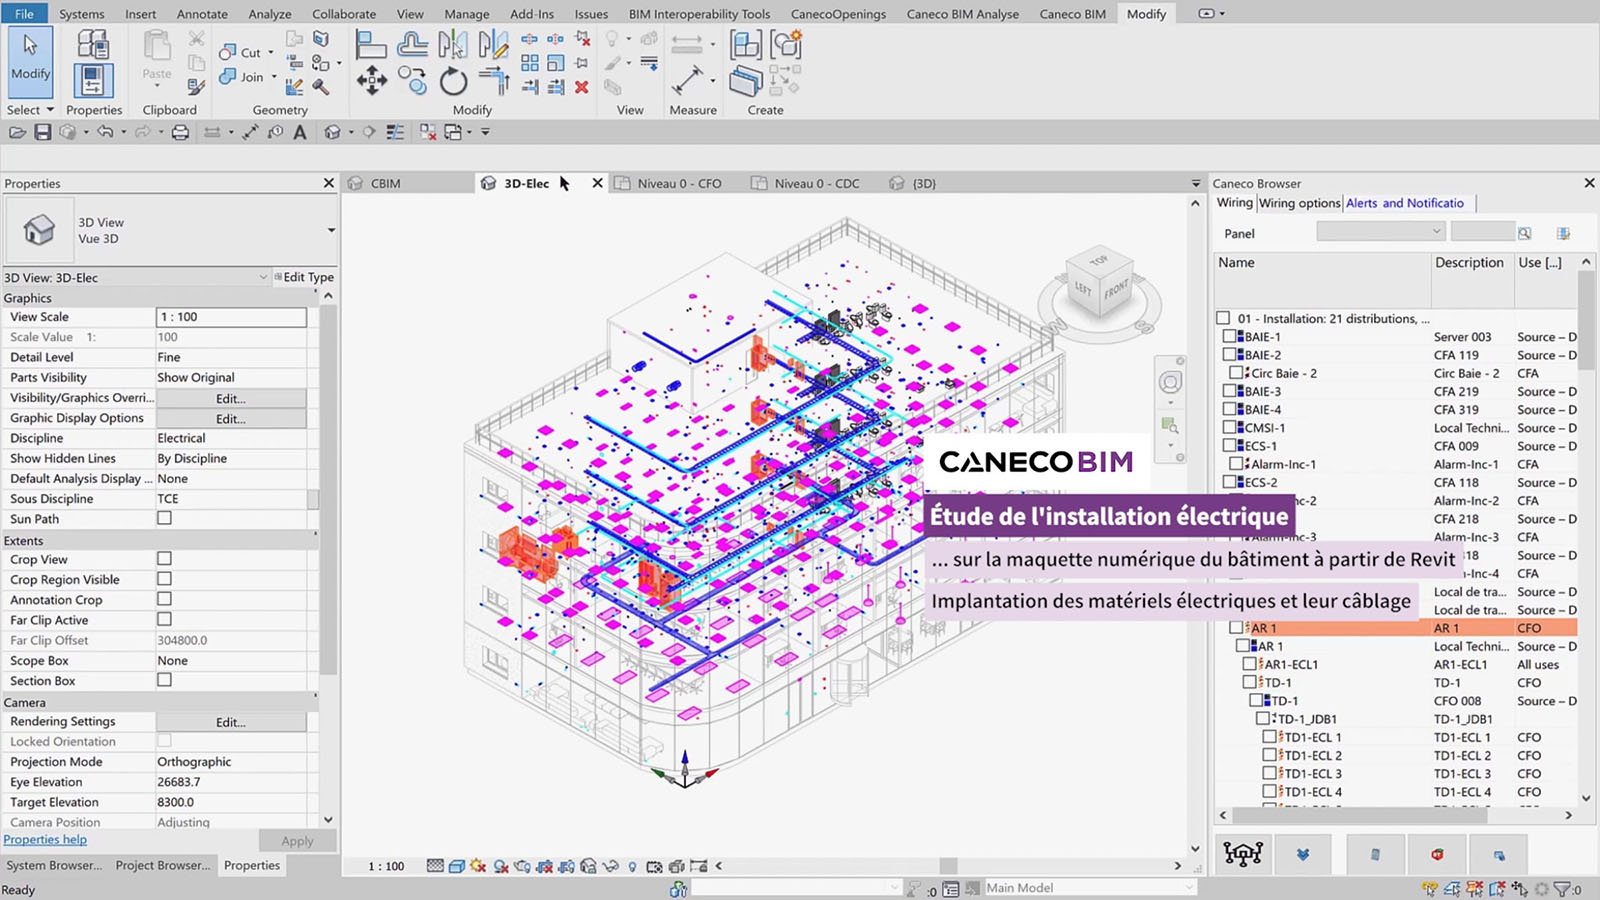1600x900 pixels.
Task: Click the Save icon in quick access toolbar
Action: click(42, 132)
